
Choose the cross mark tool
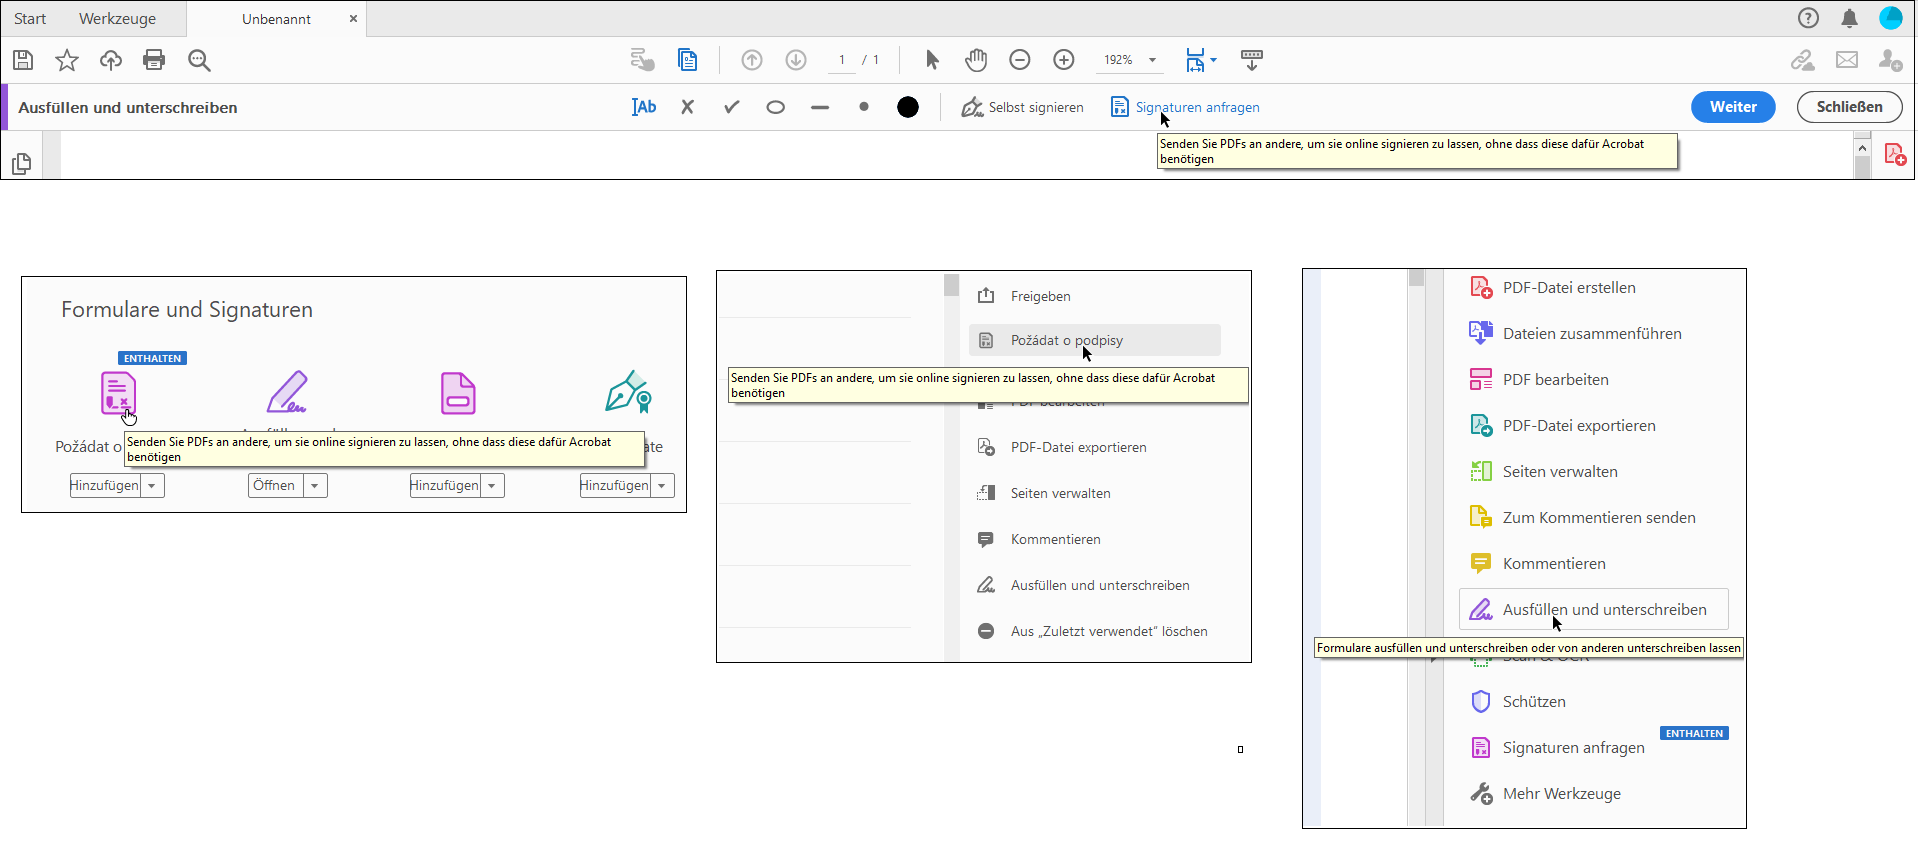[688, 107]
